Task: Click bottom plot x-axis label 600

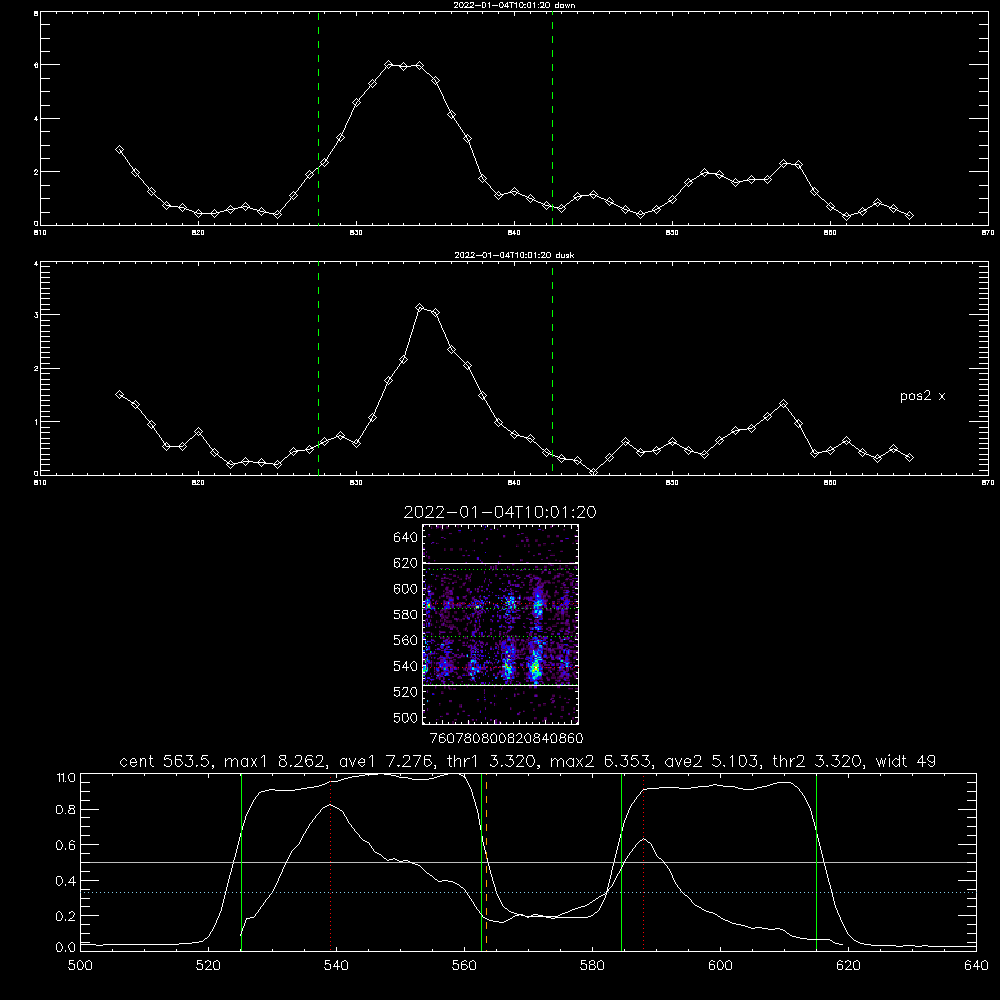Action: coord(720,966)
